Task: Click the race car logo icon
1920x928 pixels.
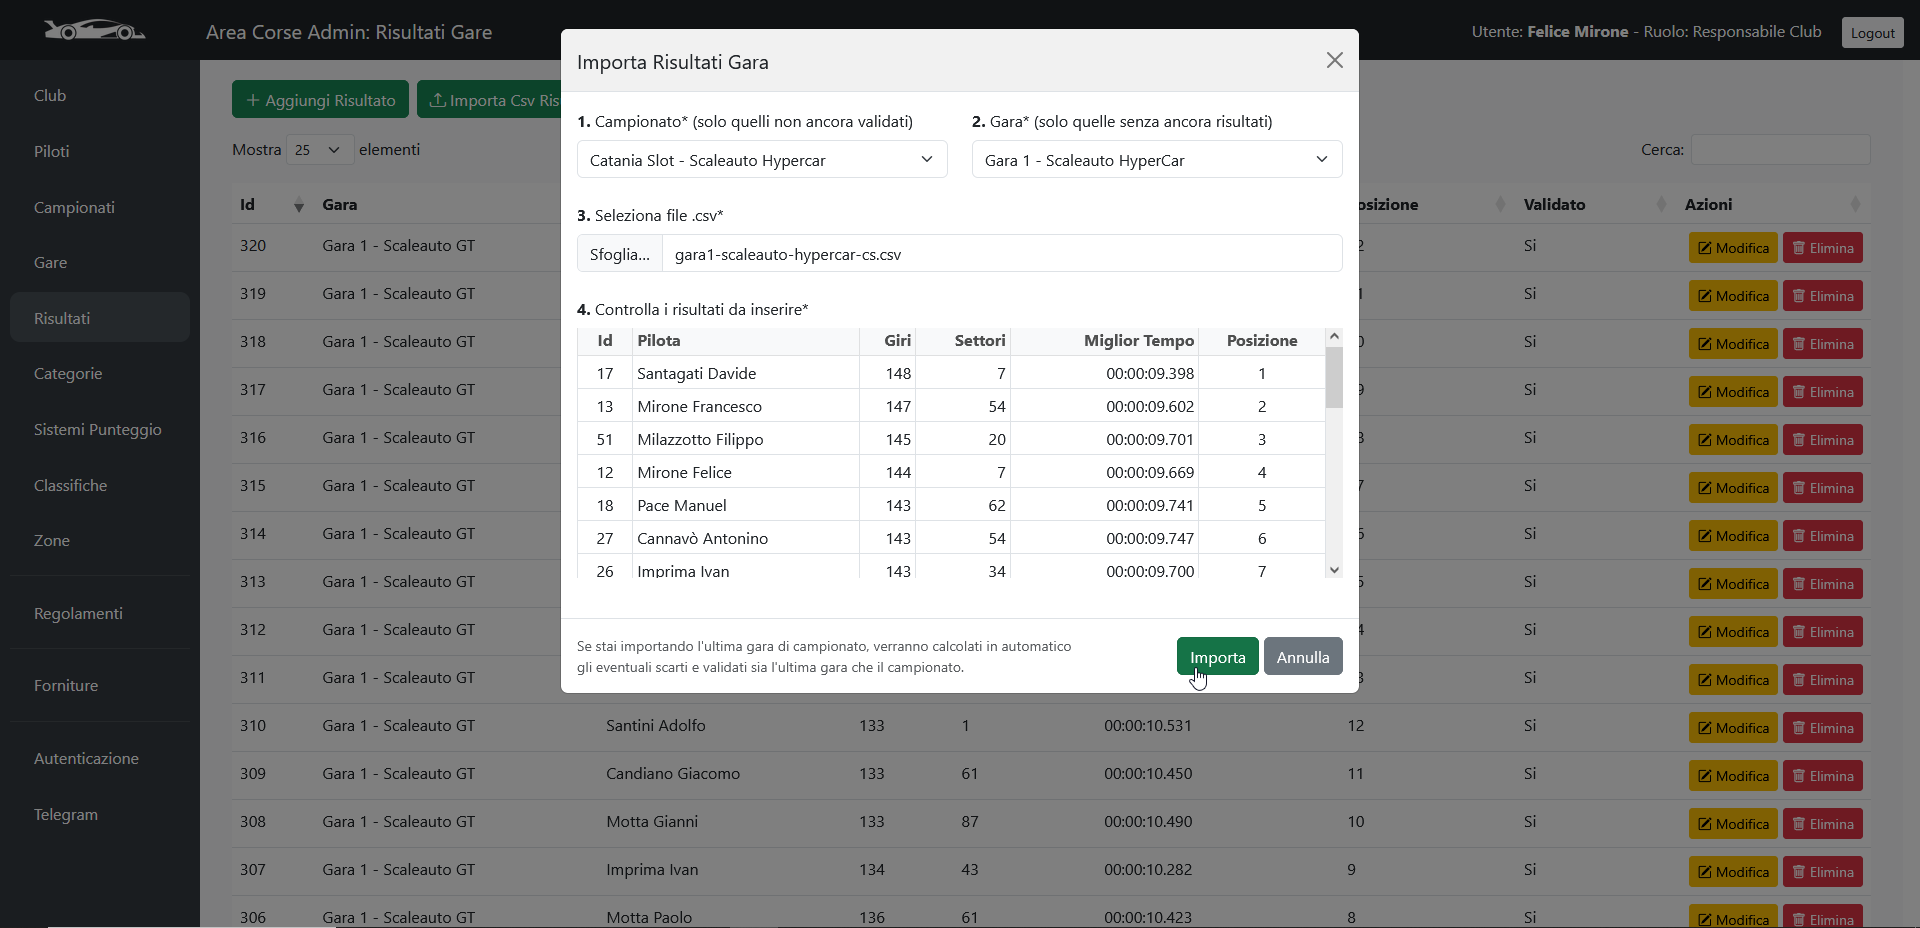Action: (94, 31)
